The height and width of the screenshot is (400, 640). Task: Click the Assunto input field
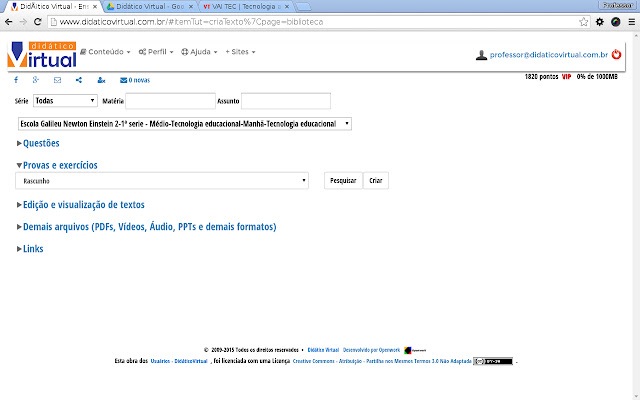(286, 101)
